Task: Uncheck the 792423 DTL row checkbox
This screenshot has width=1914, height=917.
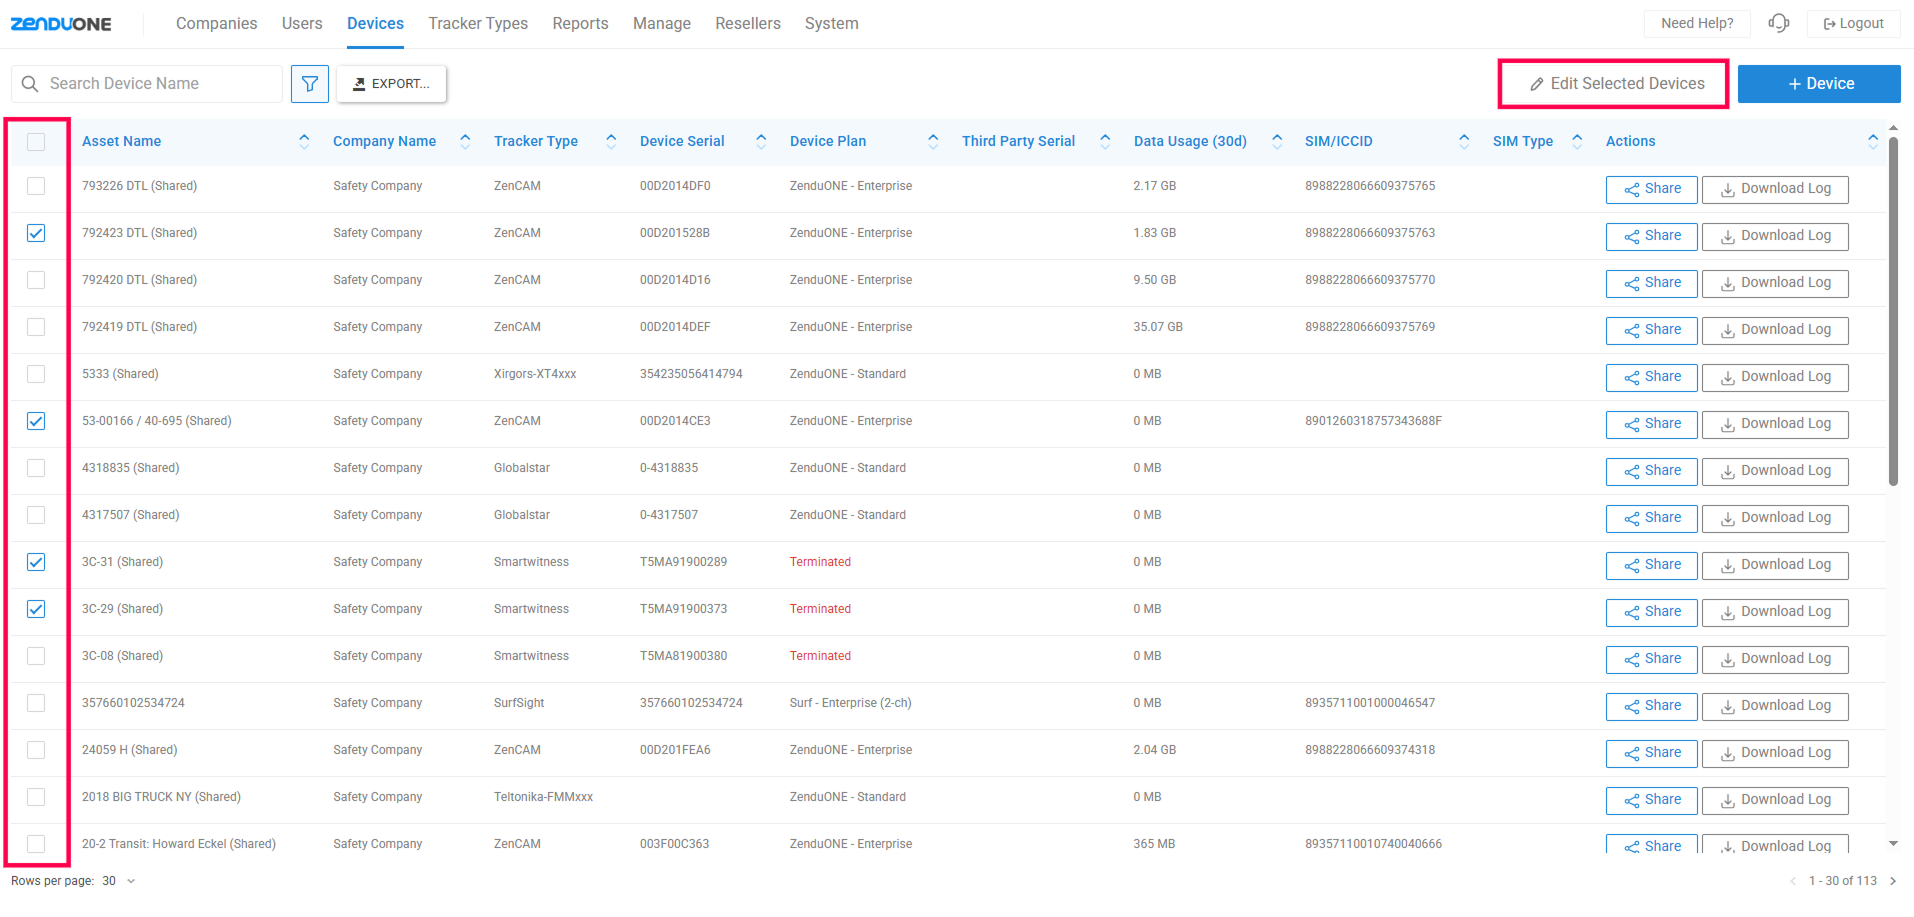Action: 36,233
